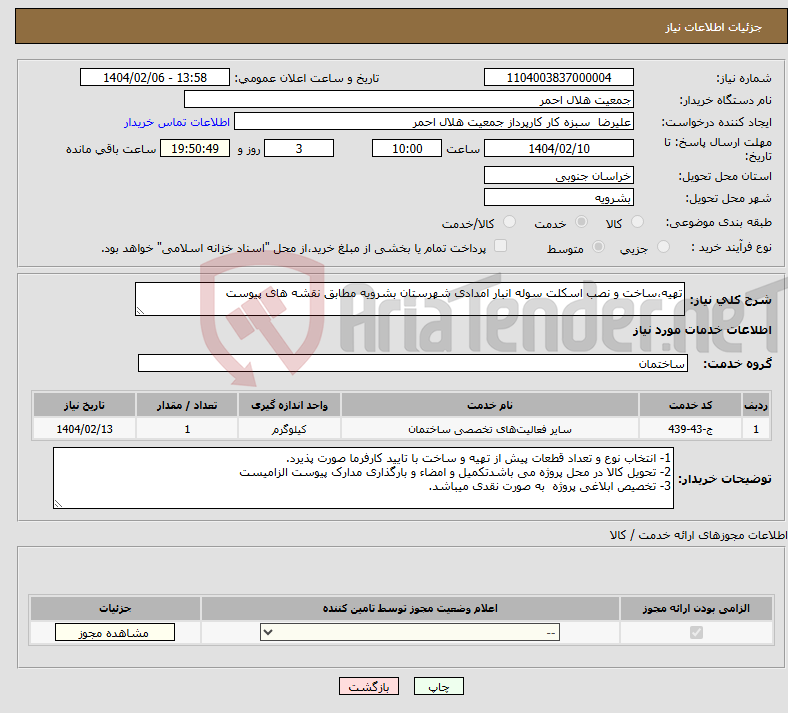Click the cell سایر فعالیت‌های تخصصی ساختمان
788x713 pixels.
[x=489, y=429]
